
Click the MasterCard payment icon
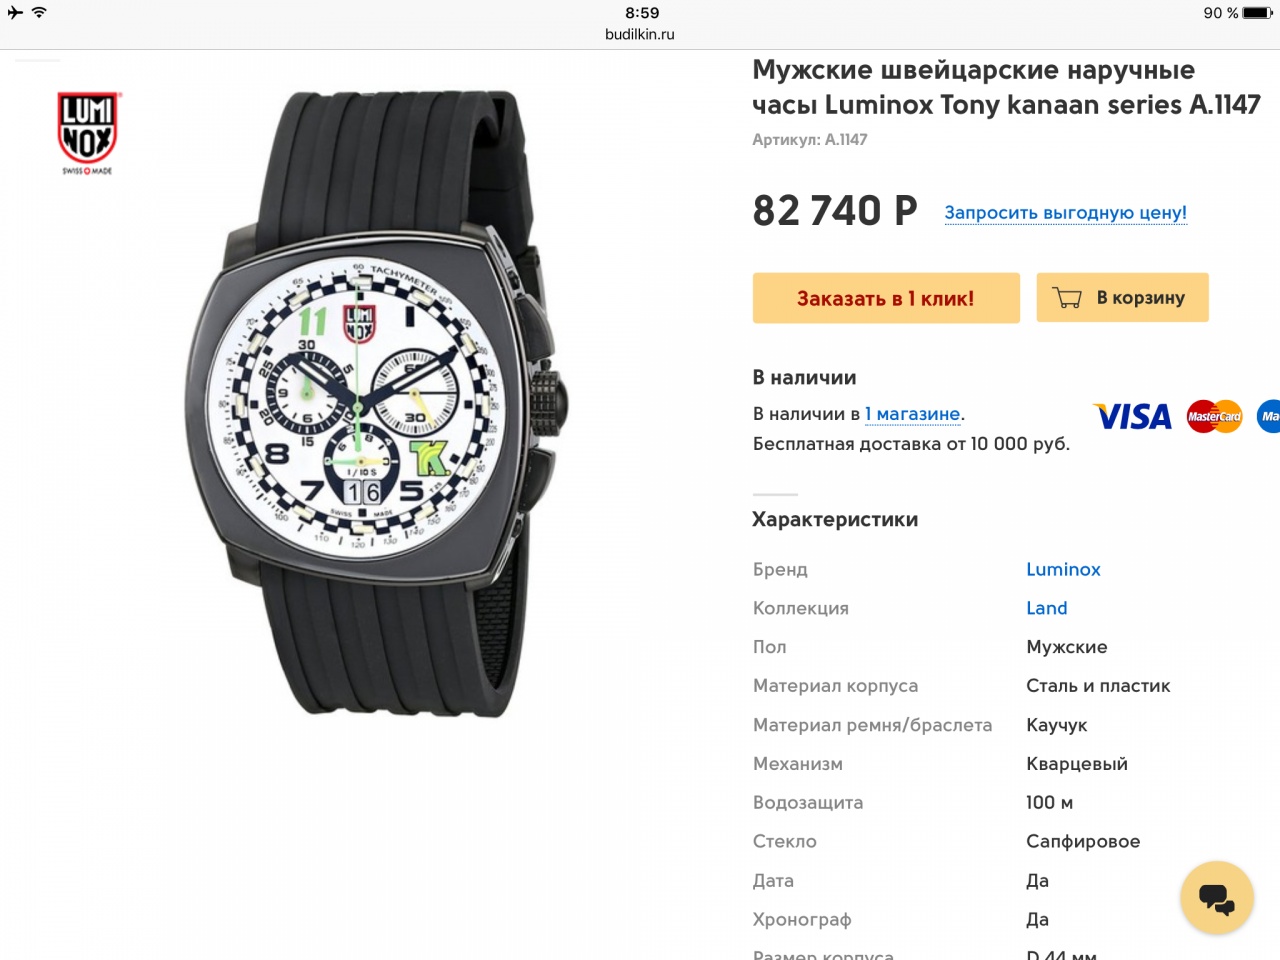point(1214,416)
